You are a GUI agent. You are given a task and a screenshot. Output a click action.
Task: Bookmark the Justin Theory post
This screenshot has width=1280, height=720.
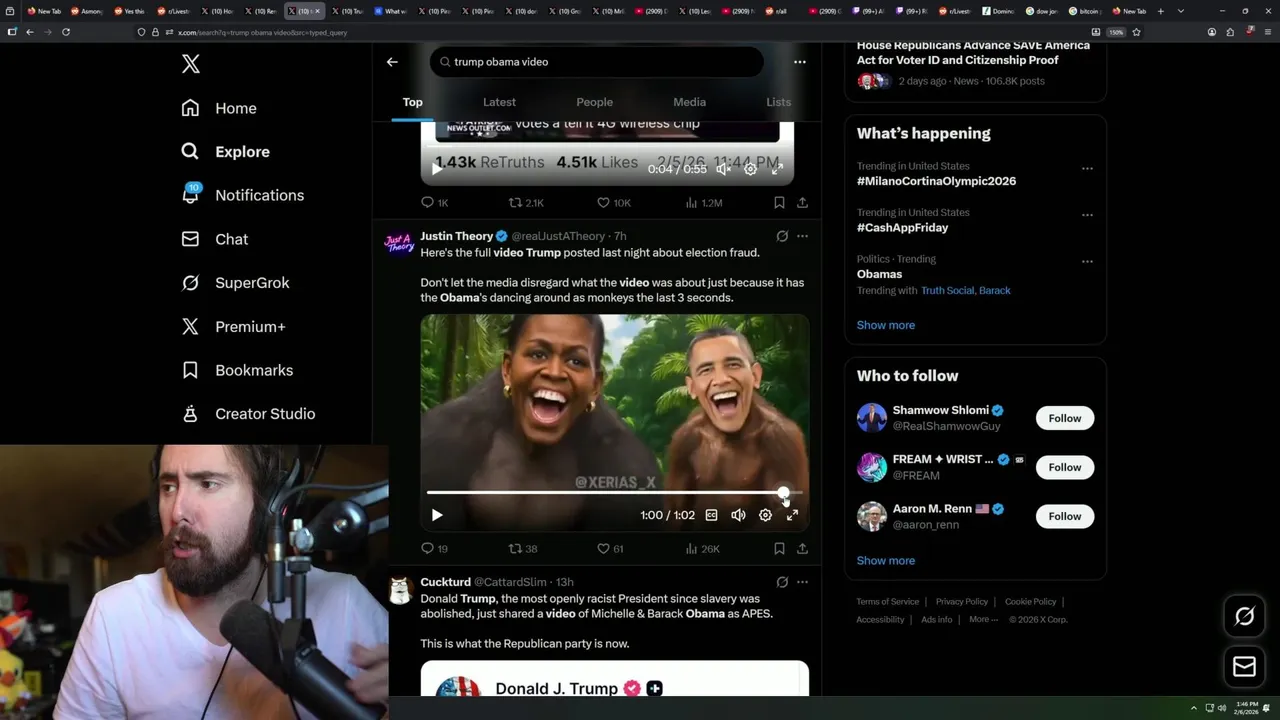(779, 548)
